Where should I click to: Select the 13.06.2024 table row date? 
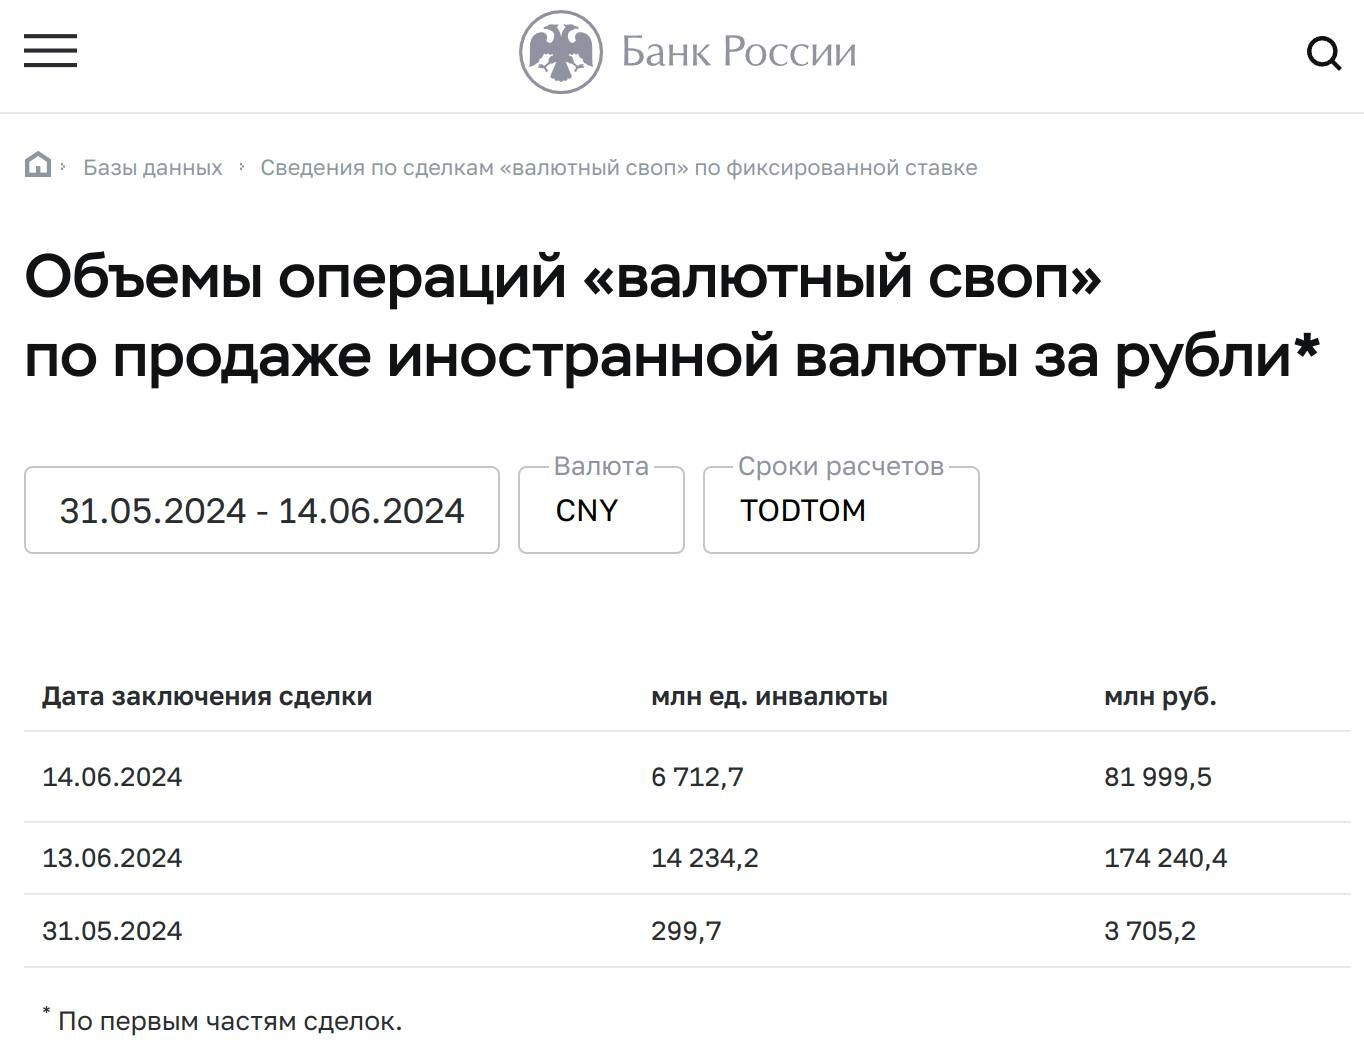tap(112, 858)
